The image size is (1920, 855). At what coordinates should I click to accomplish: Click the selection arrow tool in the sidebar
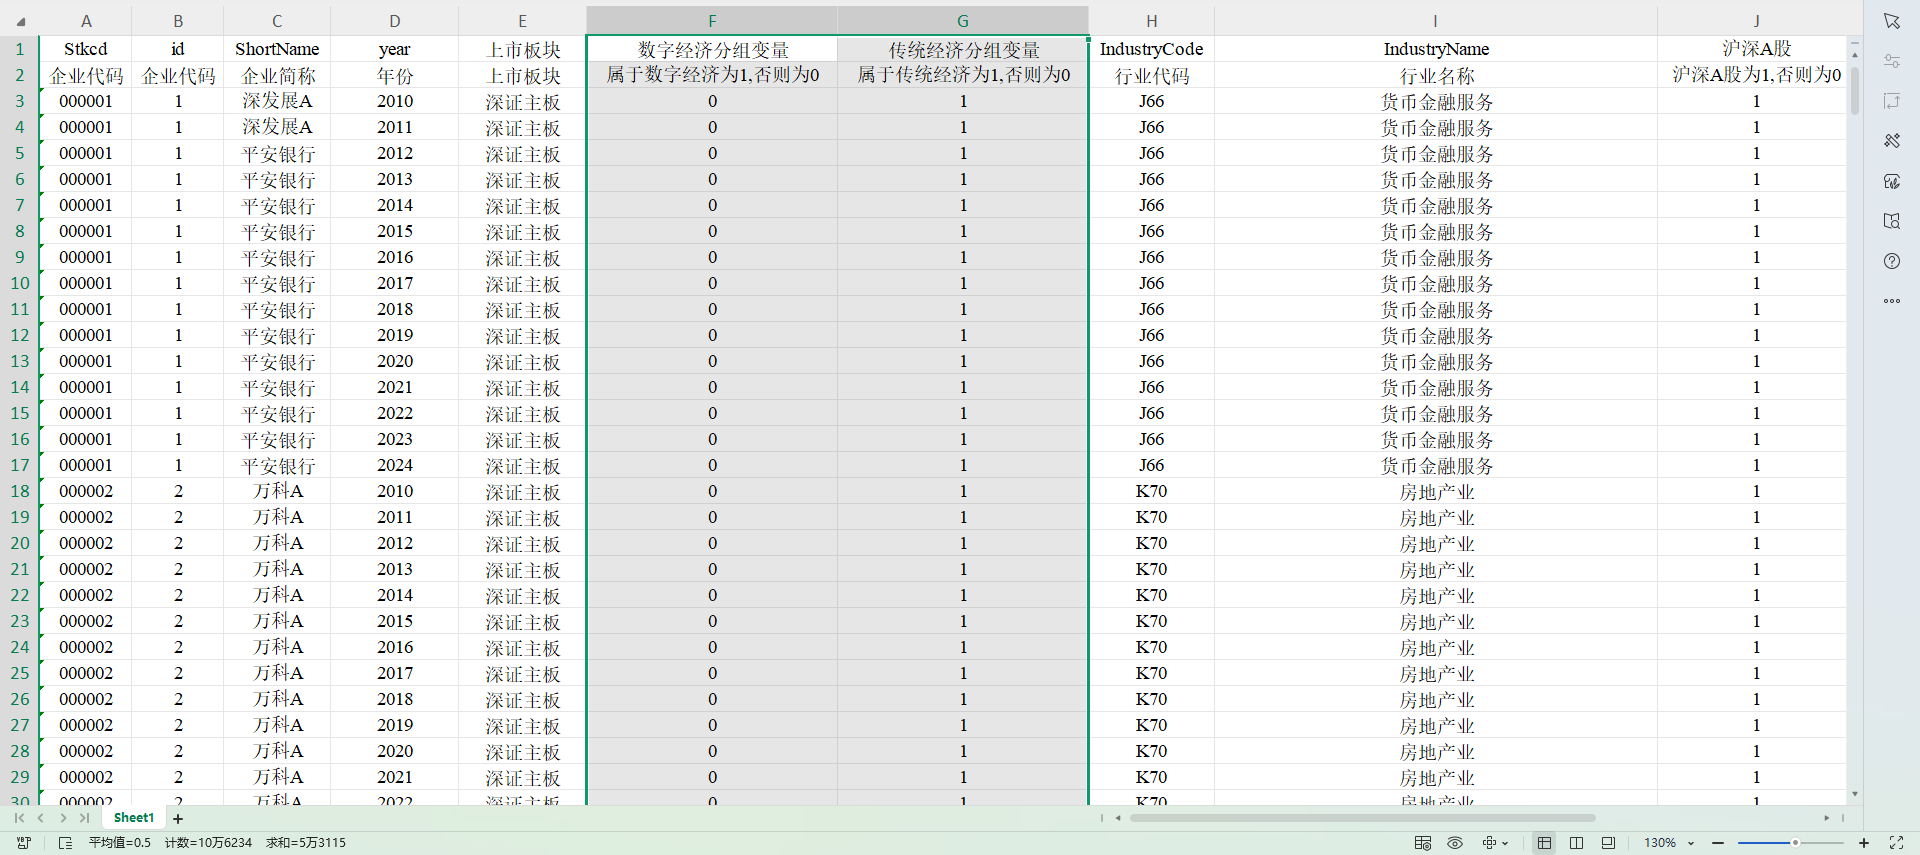[x=1891, y=21]
